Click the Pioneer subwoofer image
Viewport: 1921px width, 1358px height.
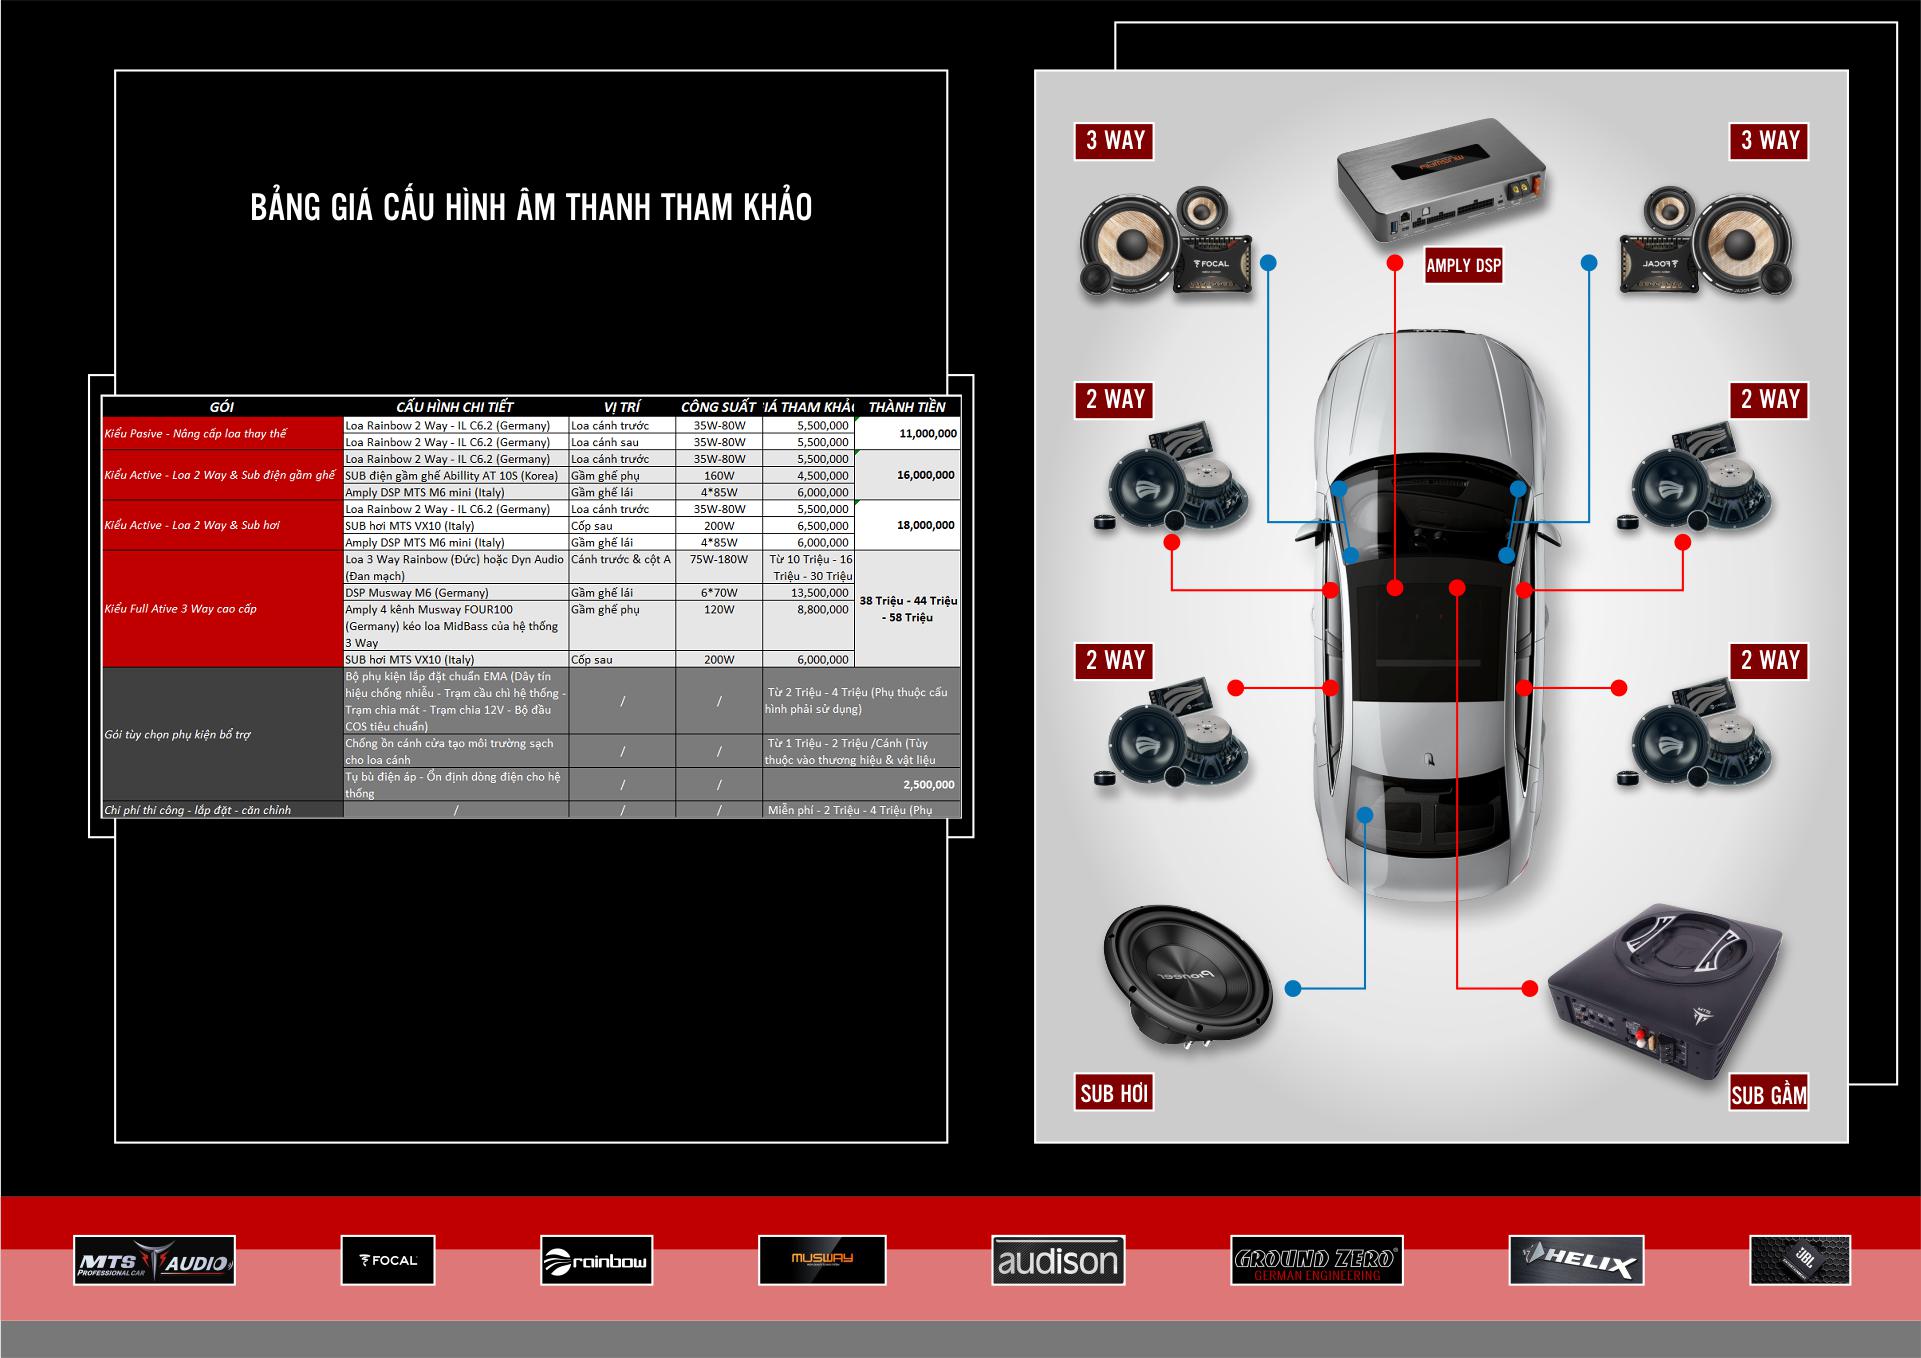[1186, 977]
